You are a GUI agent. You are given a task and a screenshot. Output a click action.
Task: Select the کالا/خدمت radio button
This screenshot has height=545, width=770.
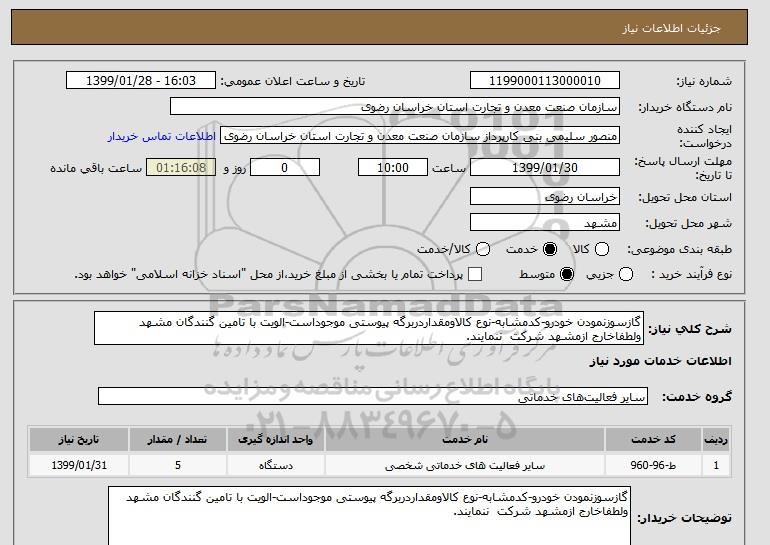point(483,249)
